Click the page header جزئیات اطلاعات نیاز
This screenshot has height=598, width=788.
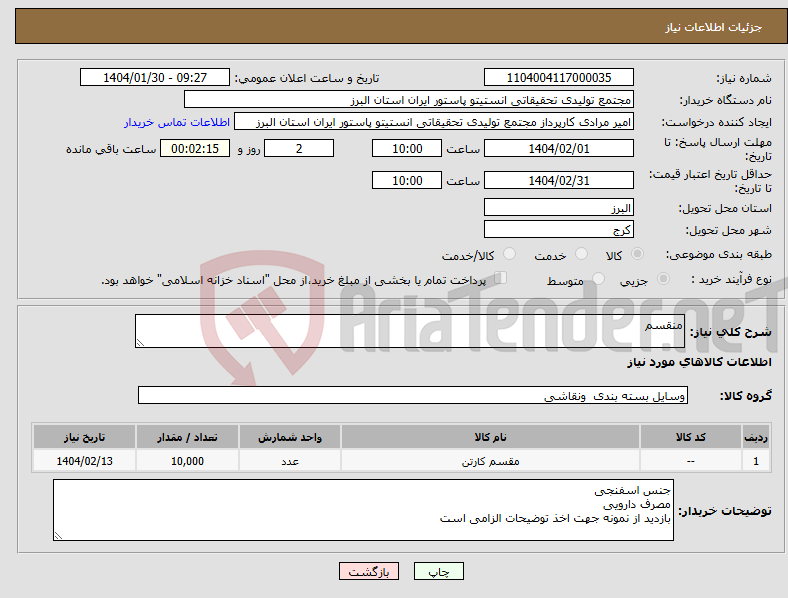[x=714, y=27]
